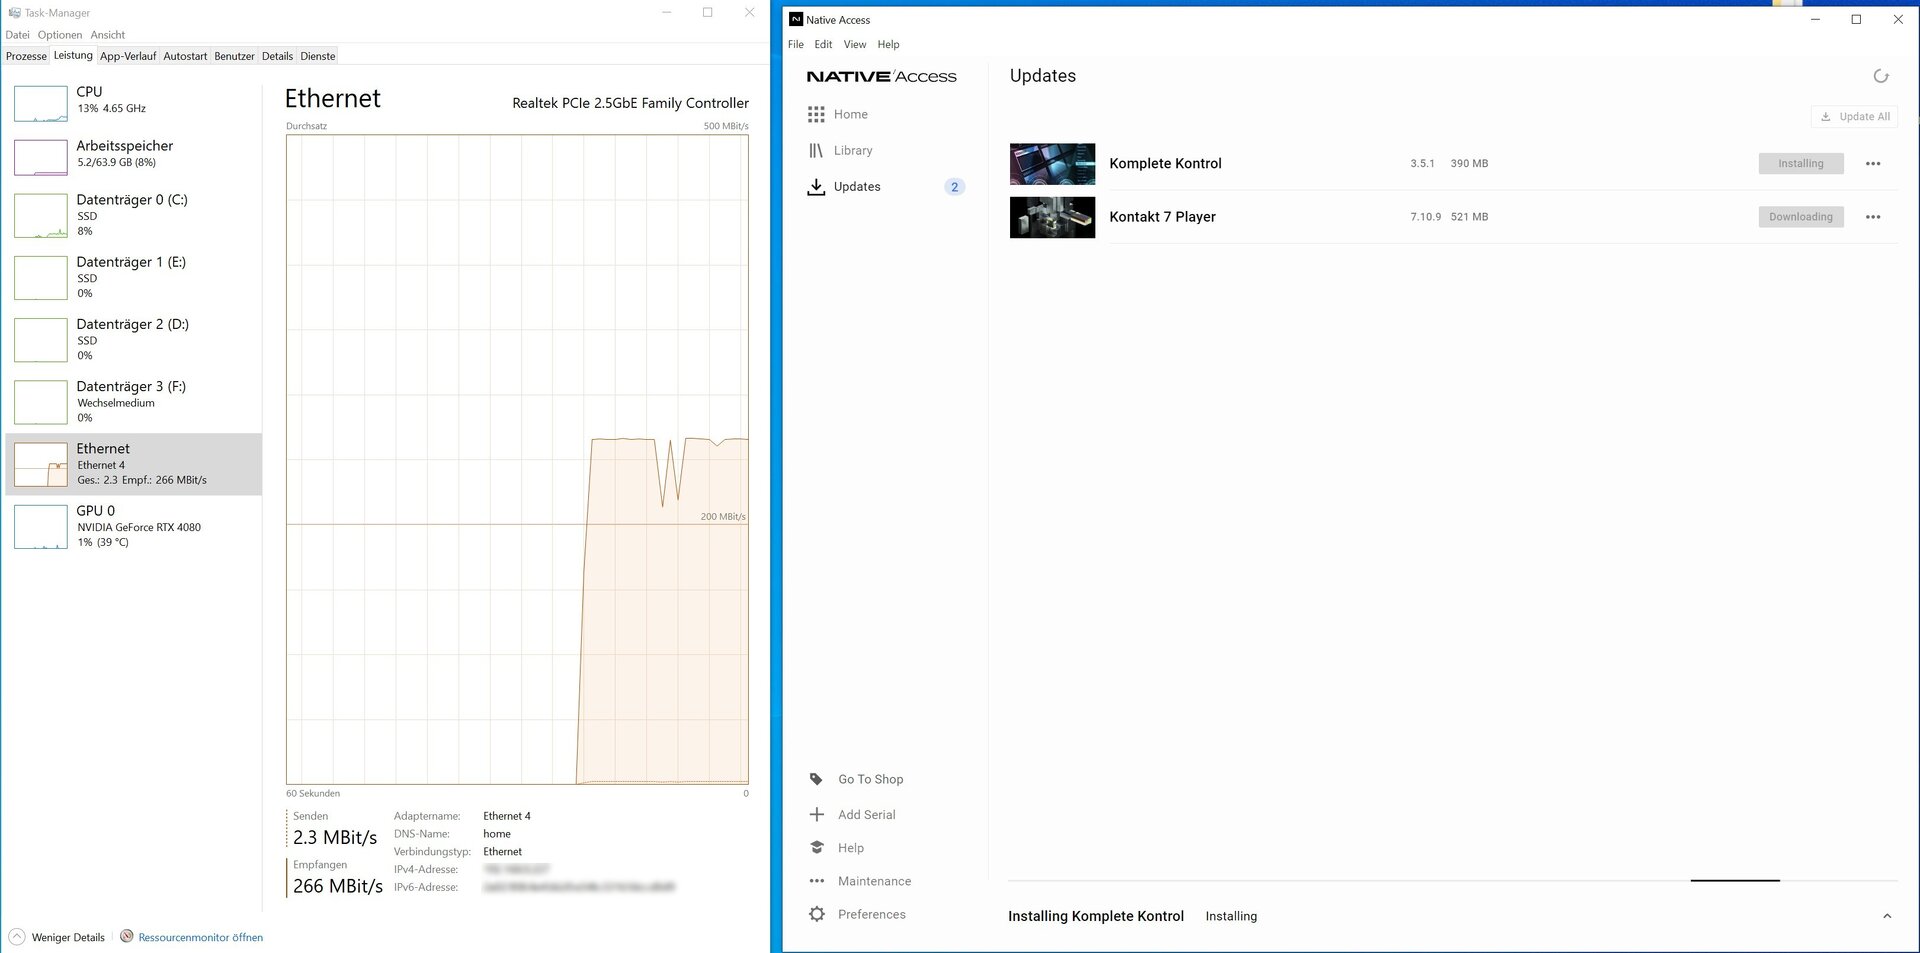
Task: Select Datenträger 3 (F:) performance entry
Action: [x=134, y=401]
